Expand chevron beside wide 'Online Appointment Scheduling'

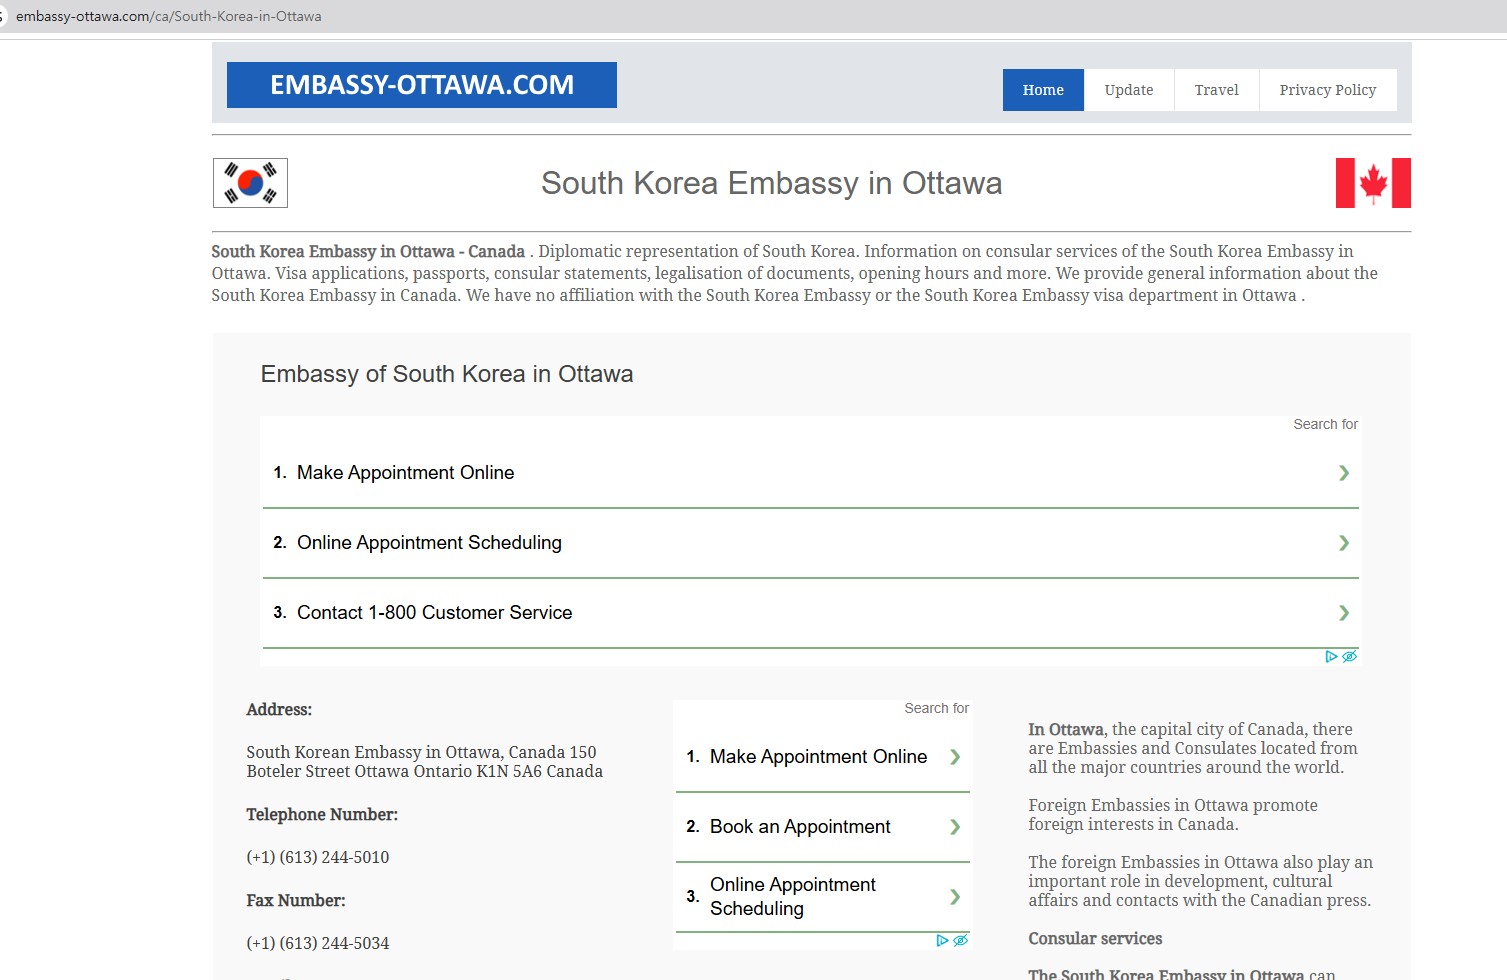click(x=1343, y=543)
